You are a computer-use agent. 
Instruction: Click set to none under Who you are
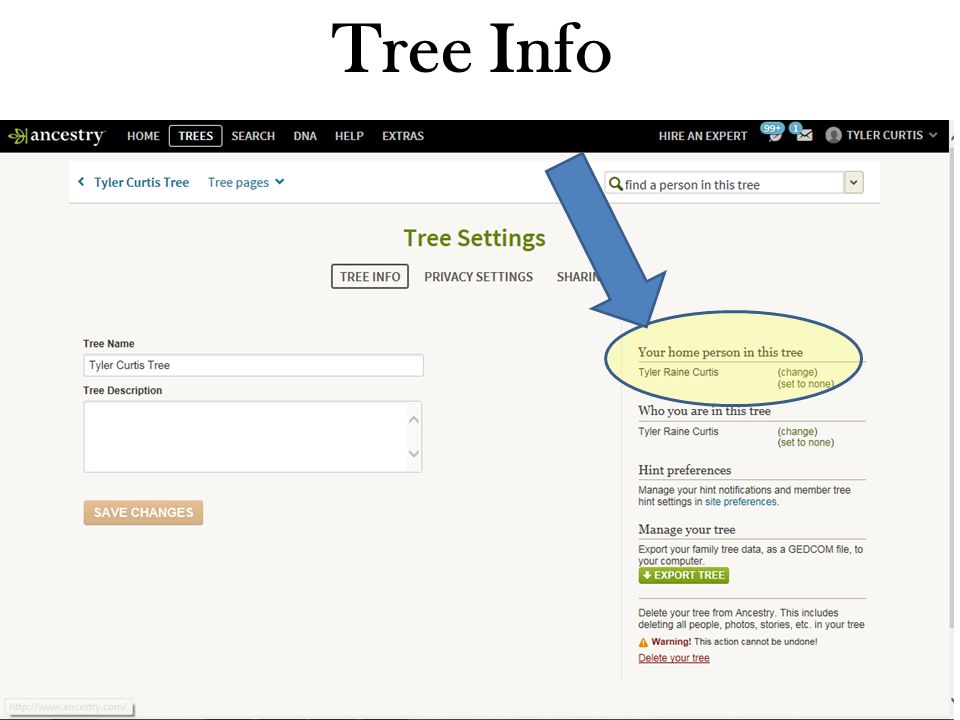tap(806, 443)
